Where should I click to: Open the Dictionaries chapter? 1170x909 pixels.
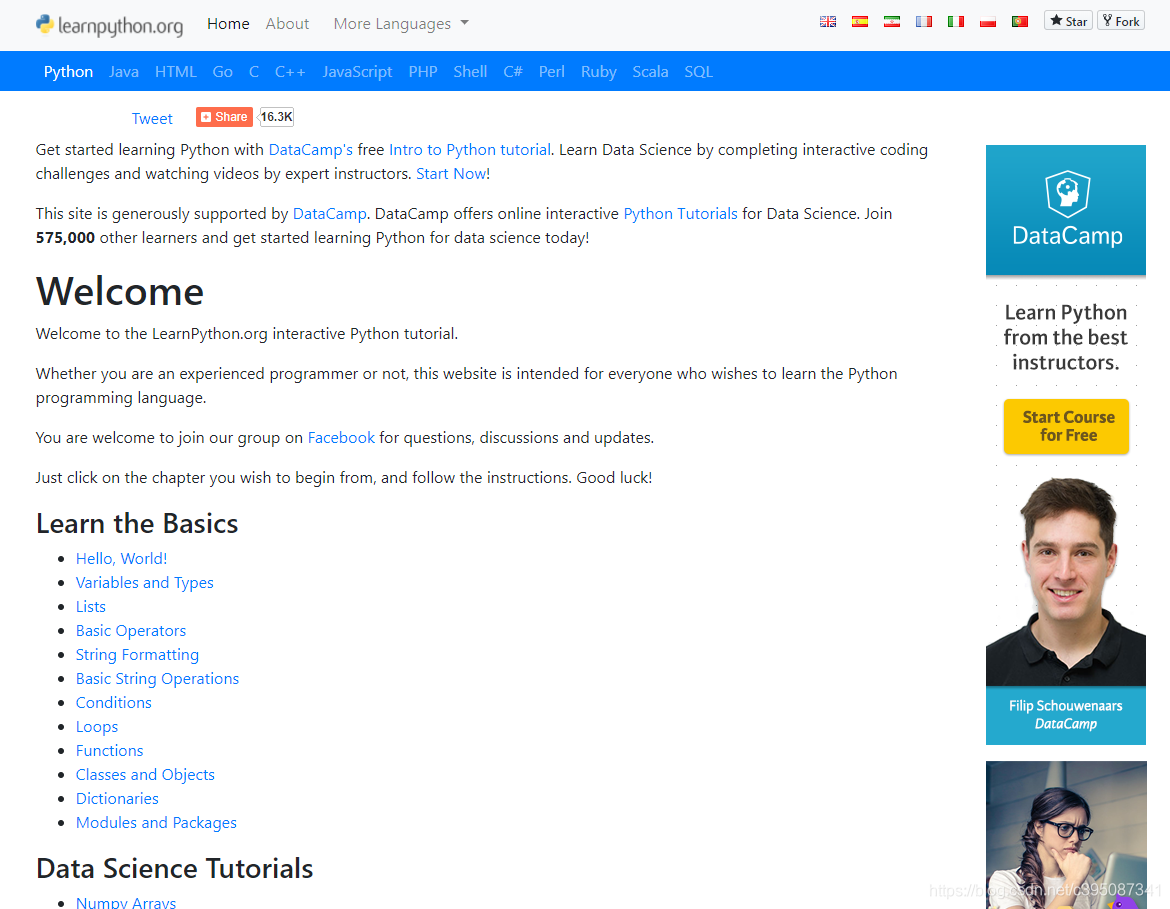(117, 799)
